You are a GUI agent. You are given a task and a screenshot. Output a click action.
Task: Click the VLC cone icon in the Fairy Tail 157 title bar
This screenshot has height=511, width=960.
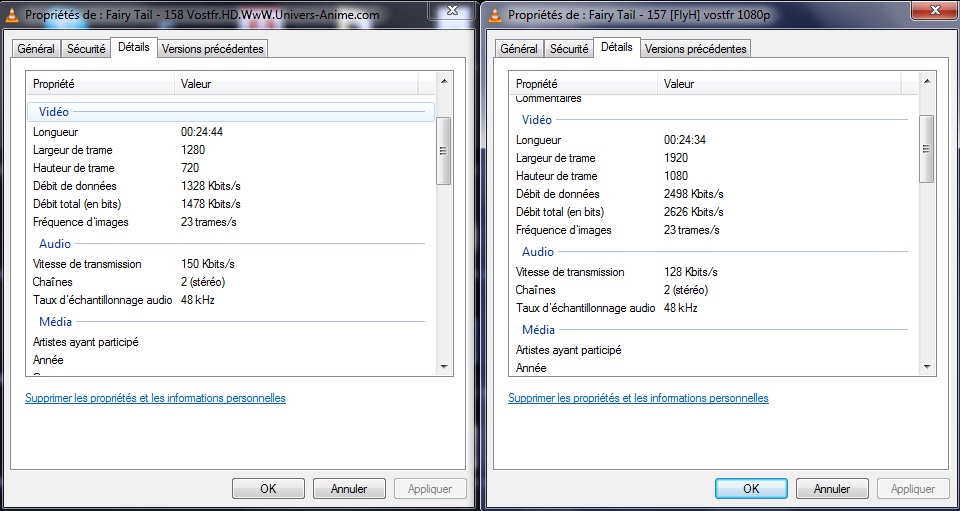tap(494, 15)
